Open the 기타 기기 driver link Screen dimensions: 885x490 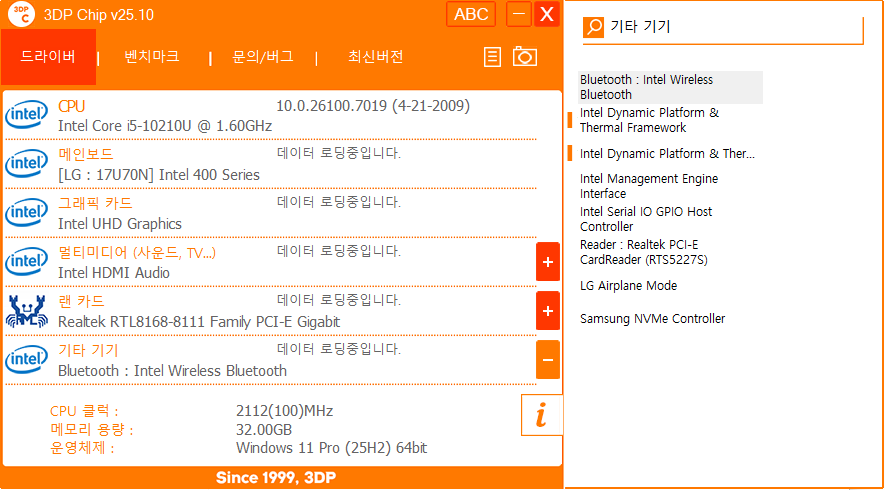tap(88, 351)
